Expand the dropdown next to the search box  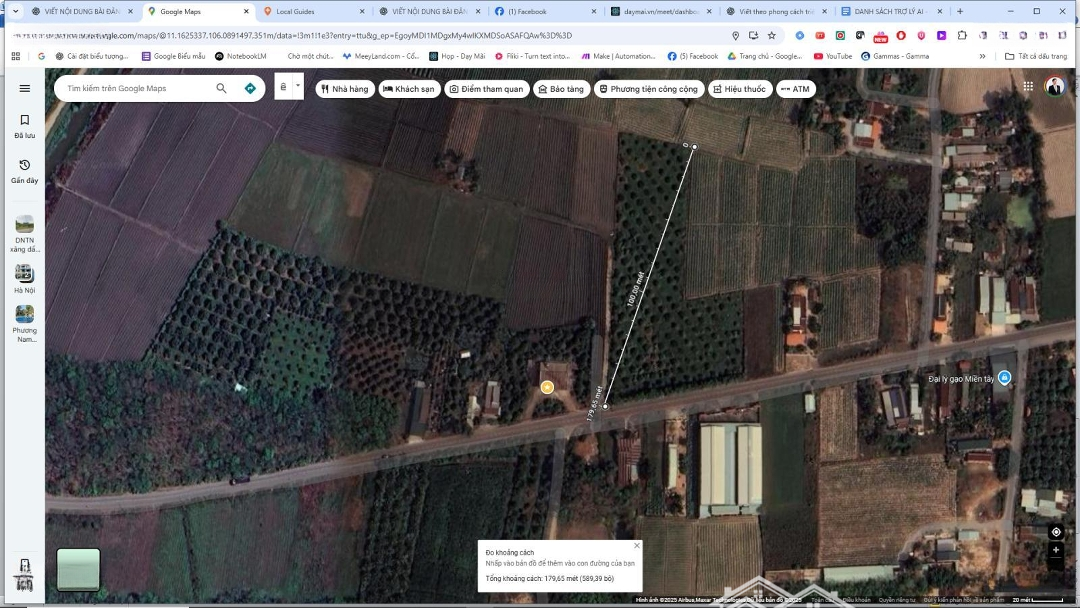[297, 86]
